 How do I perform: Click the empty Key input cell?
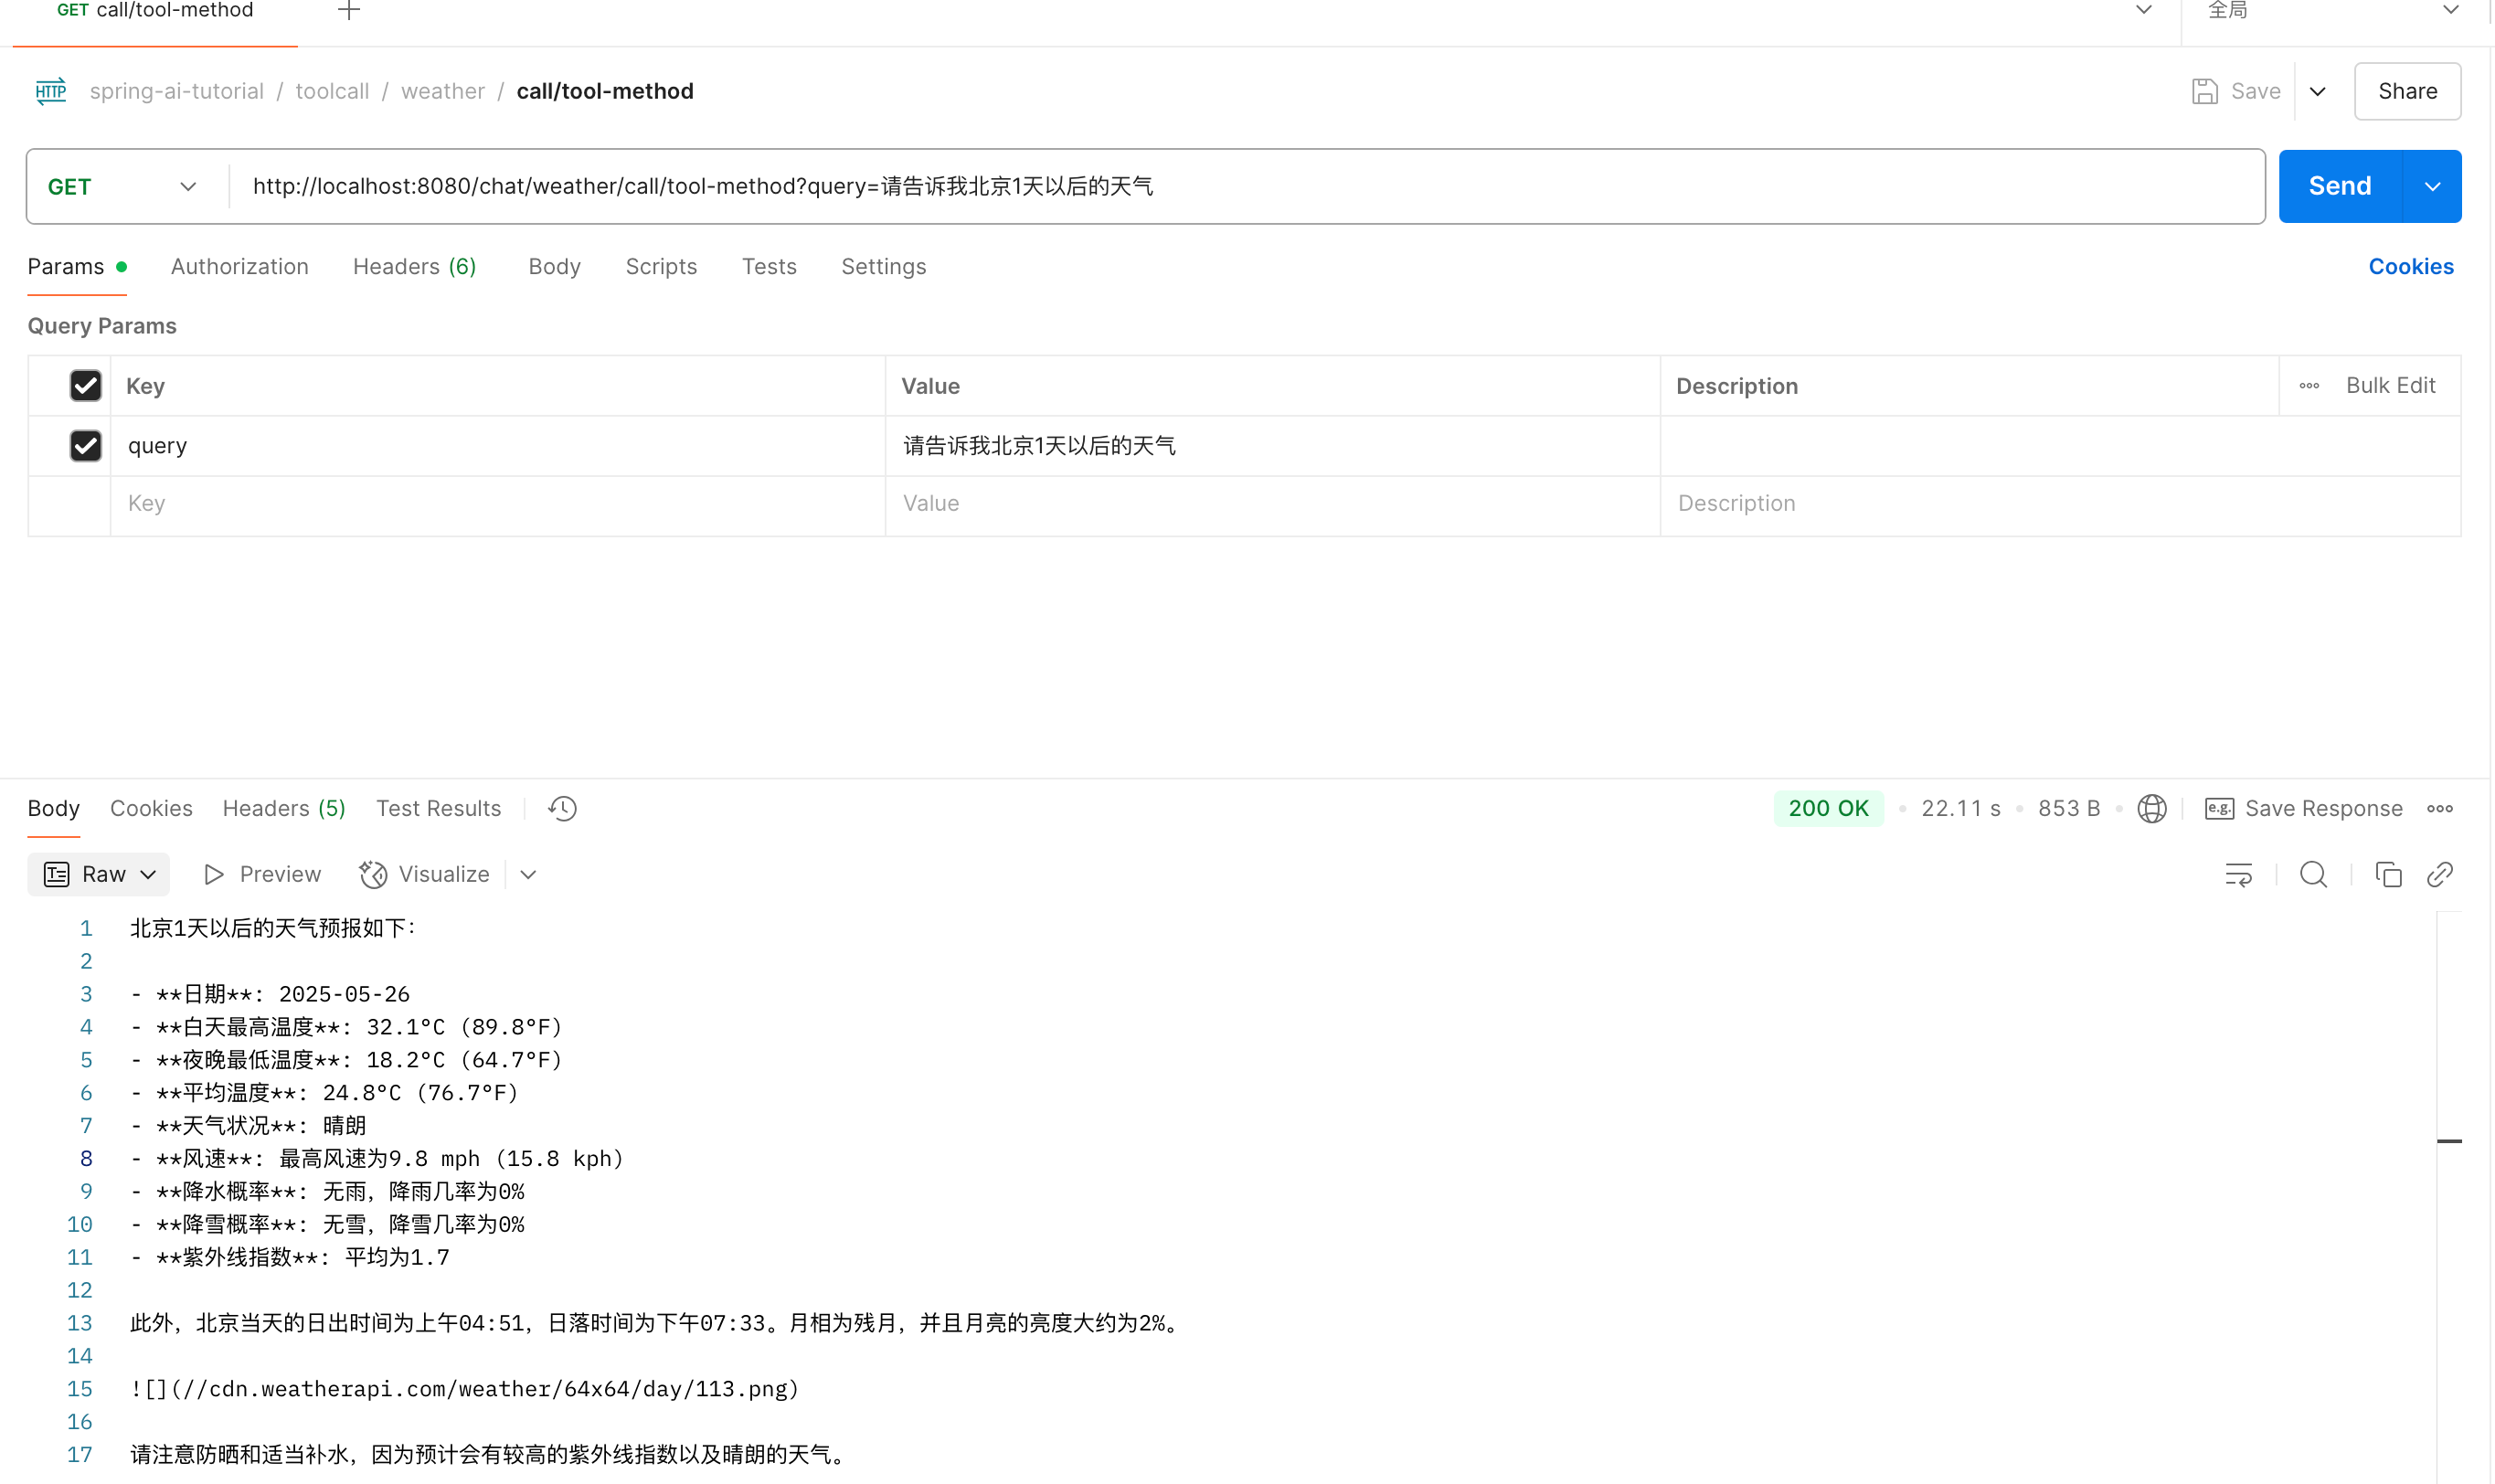coord(497,504)
